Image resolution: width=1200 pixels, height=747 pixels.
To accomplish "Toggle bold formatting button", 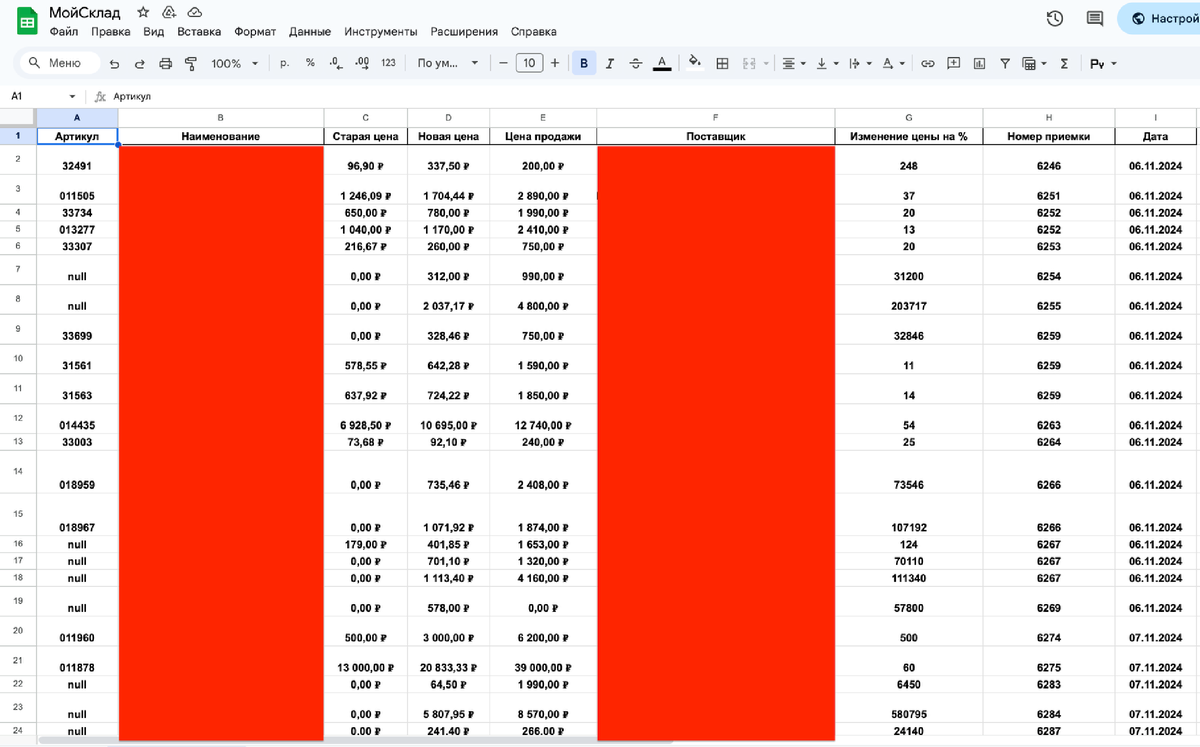I will coord(583,63).
